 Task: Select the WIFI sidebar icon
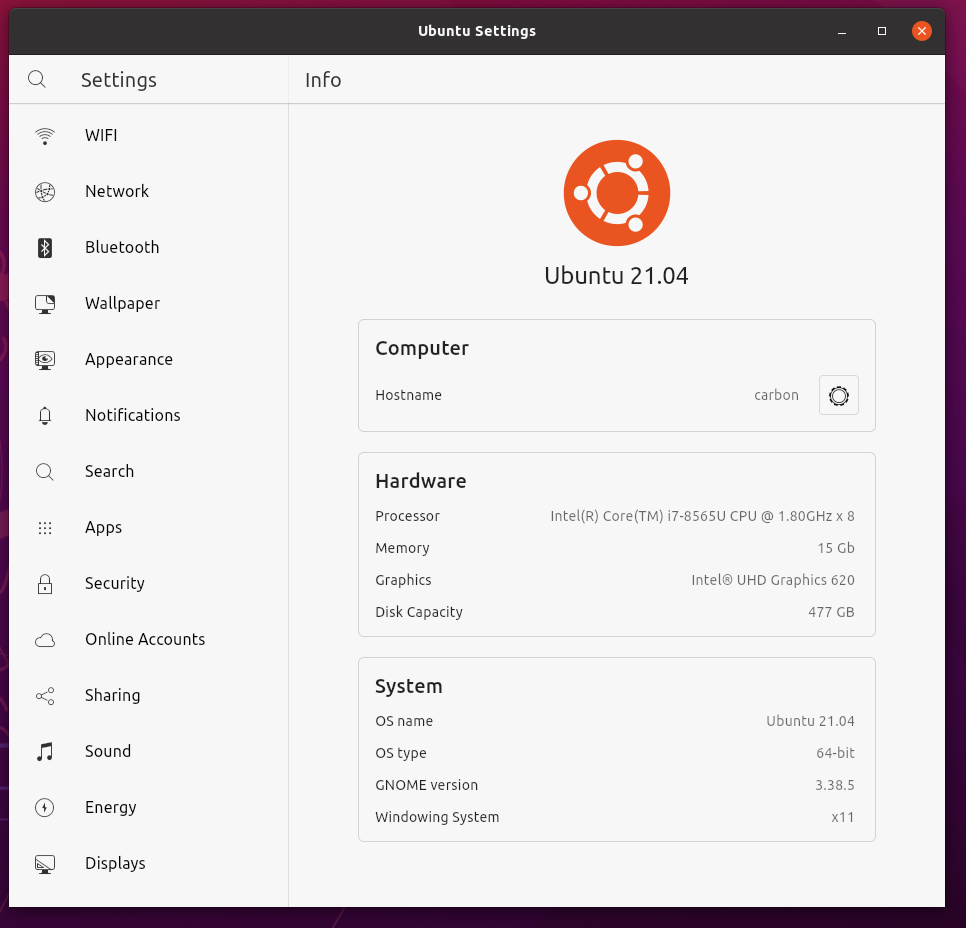(x=44, y=135)
